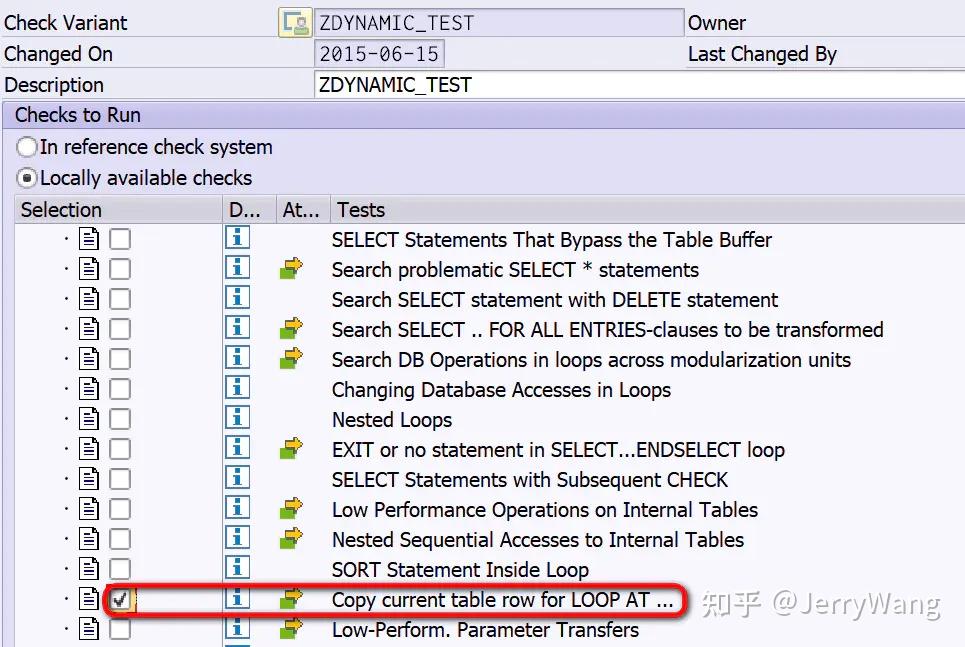Screen dimensions: 965x647
Task: Open the info icon for Changing Database Accesses in Loops
Action: (x=237, y=389)
